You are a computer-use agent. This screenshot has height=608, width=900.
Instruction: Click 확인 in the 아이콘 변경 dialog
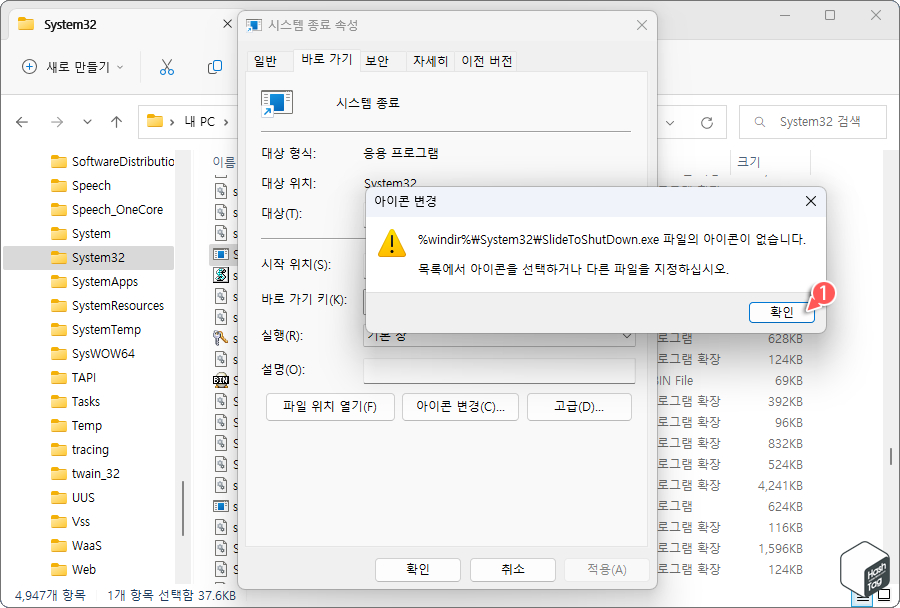[781, 312]
